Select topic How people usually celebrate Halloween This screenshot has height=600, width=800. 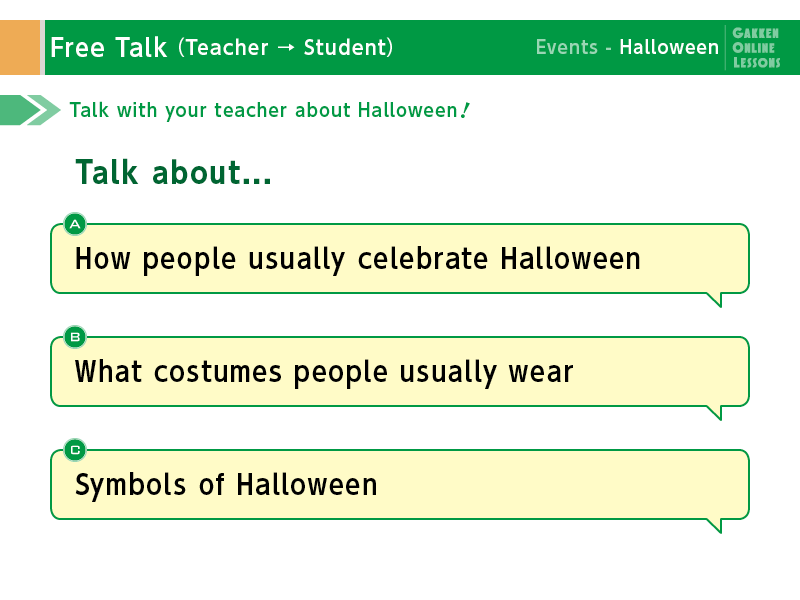coord(399,259)
